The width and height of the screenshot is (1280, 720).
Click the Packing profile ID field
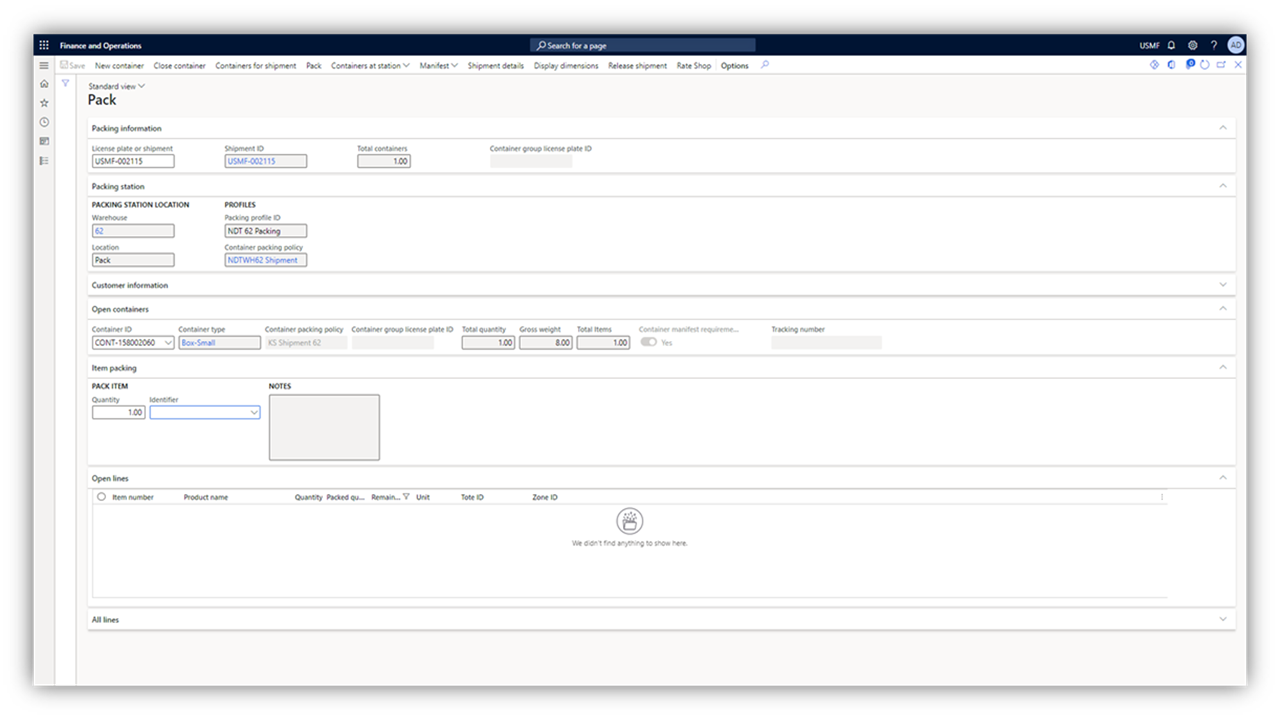tap(266, 231)
